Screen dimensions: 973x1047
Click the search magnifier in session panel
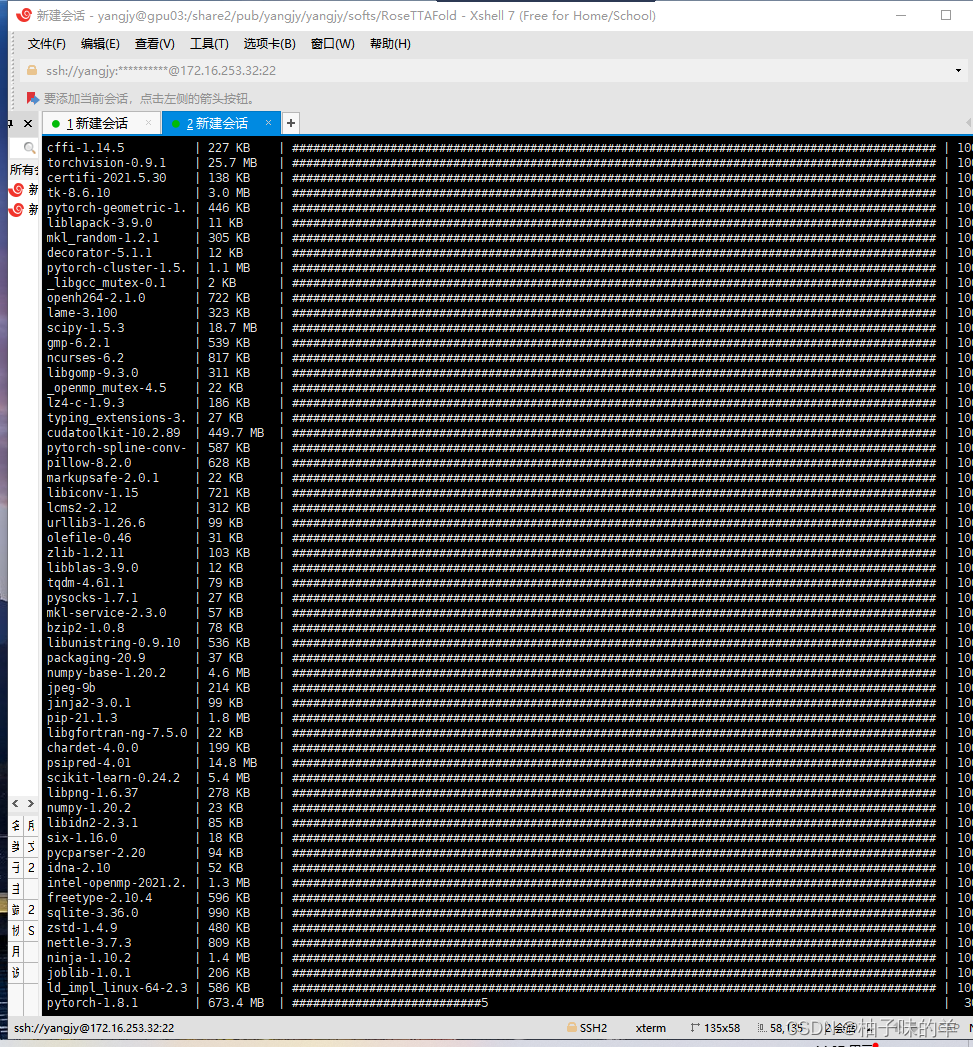29,148
